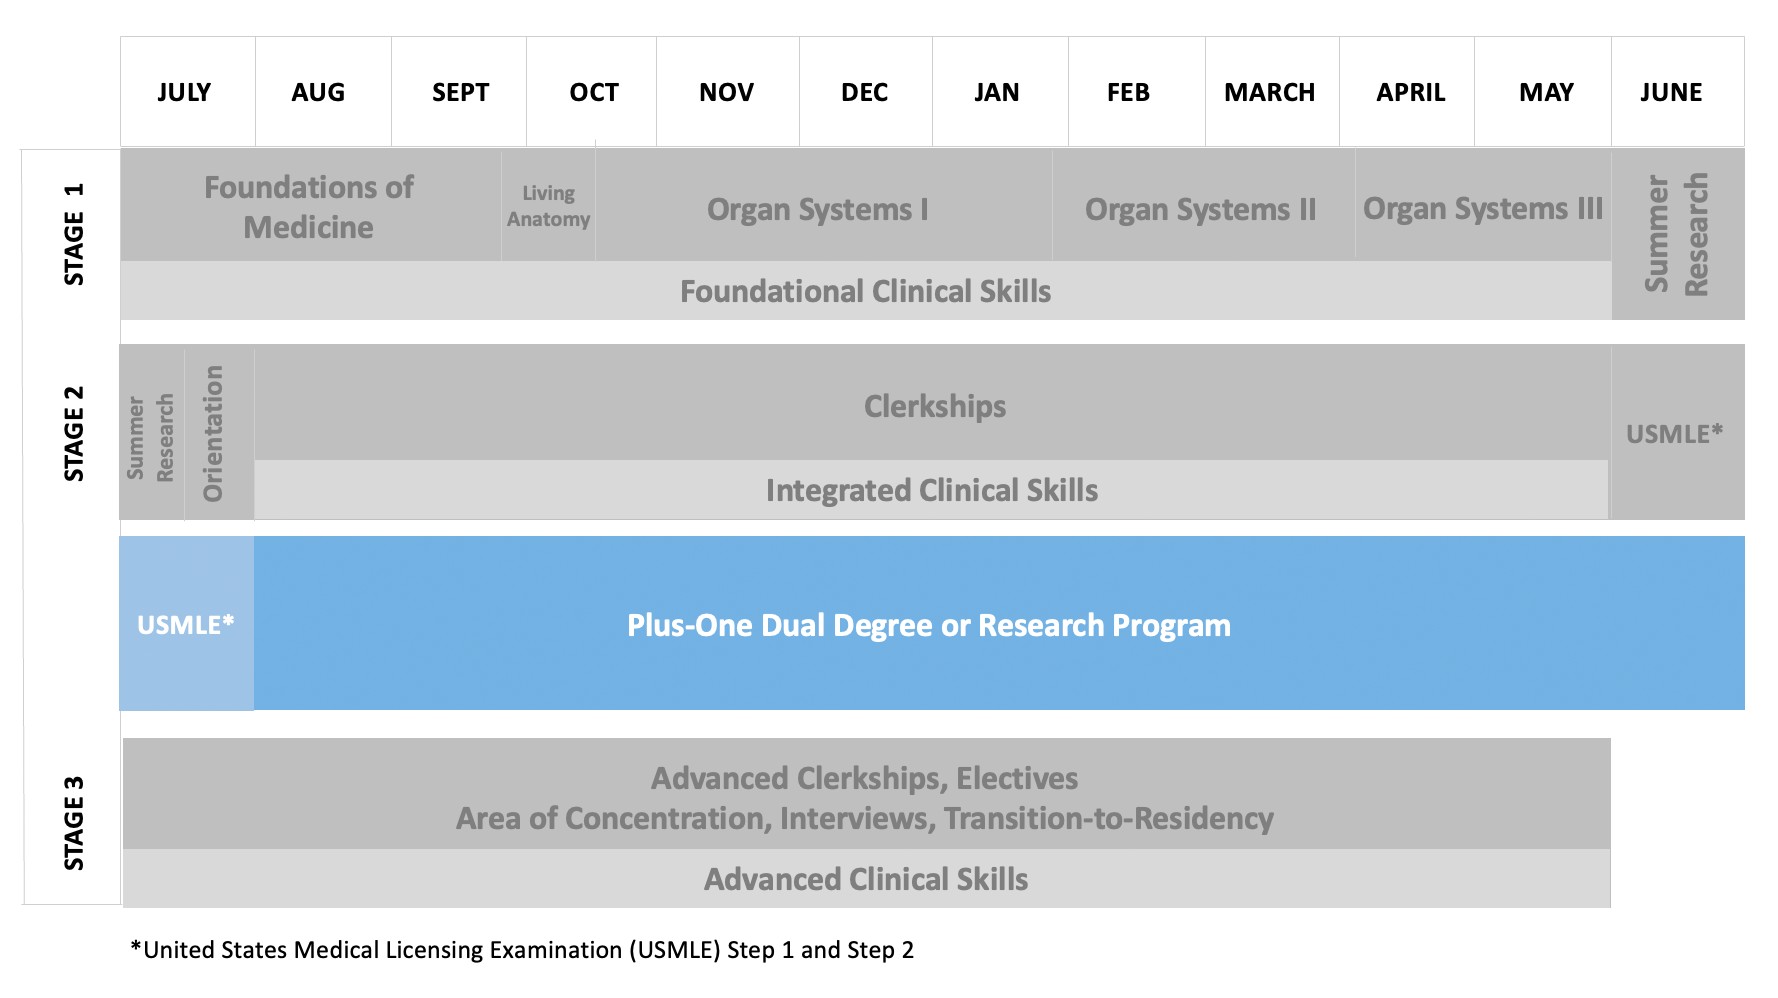Screen dimensions: 1778x998
Task: Select the Integrated Clinical Skills bar
Action: click(931, 491)
